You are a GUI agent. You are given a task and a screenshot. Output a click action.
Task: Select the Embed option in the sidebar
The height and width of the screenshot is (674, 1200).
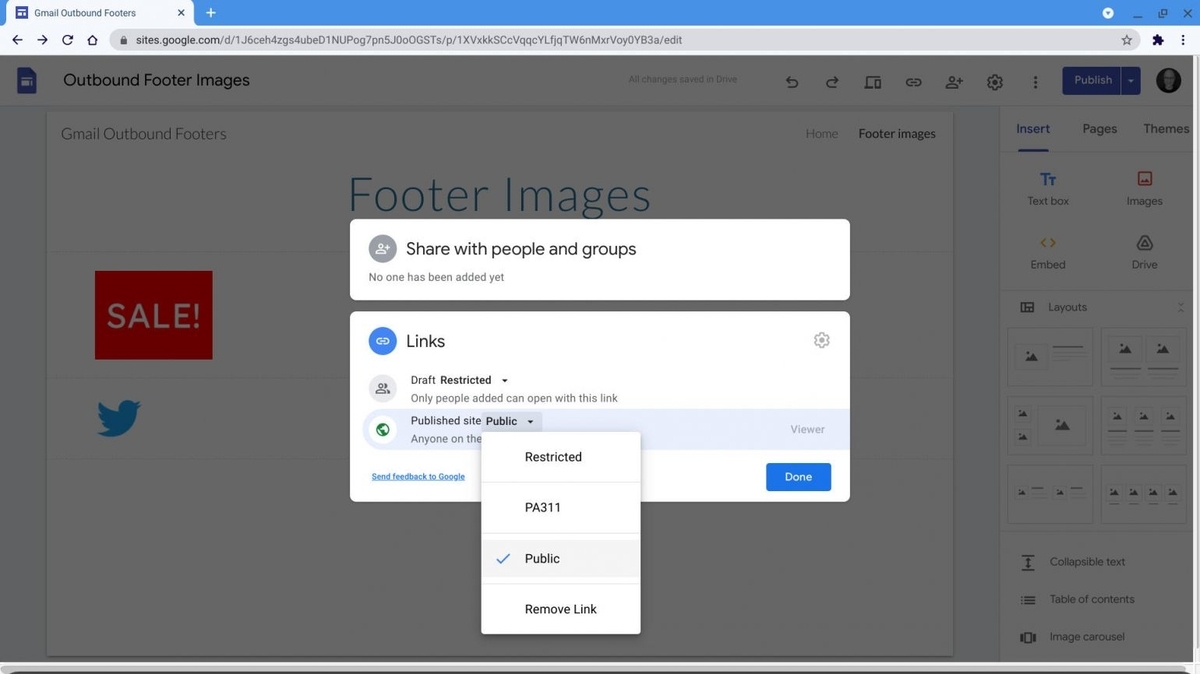click(x=1047, y=252)
